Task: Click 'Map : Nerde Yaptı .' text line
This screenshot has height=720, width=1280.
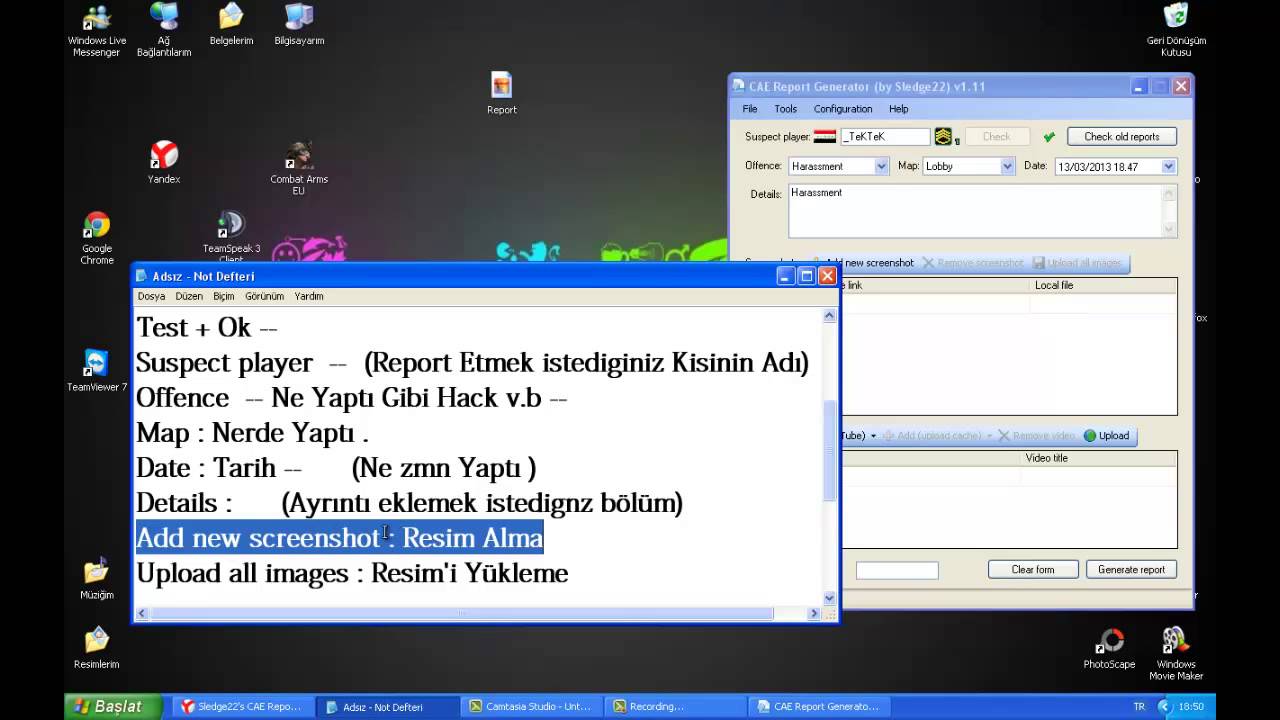Action: (x=252, y=433)
